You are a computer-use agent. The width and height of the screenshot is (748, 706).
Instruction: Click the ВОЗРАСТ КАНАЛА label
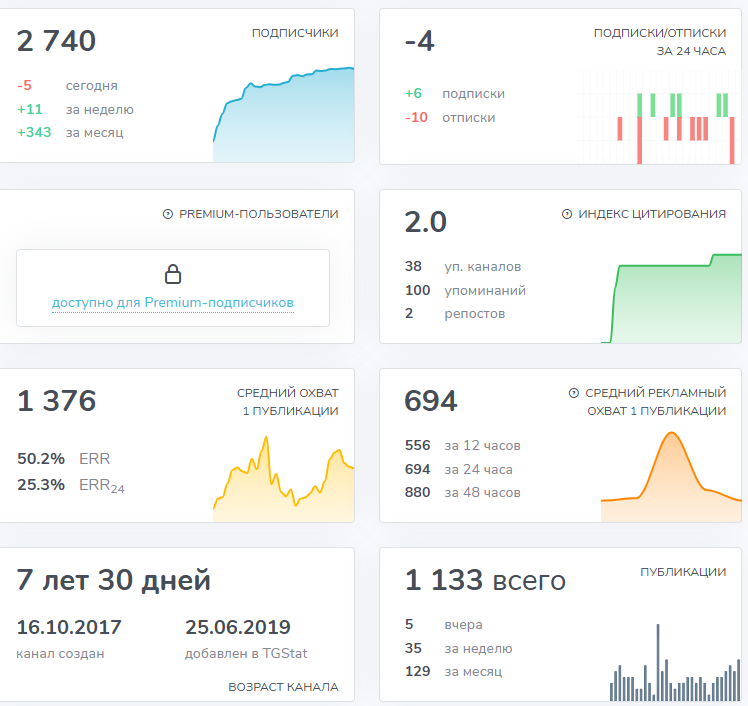(x=283, y=687)
